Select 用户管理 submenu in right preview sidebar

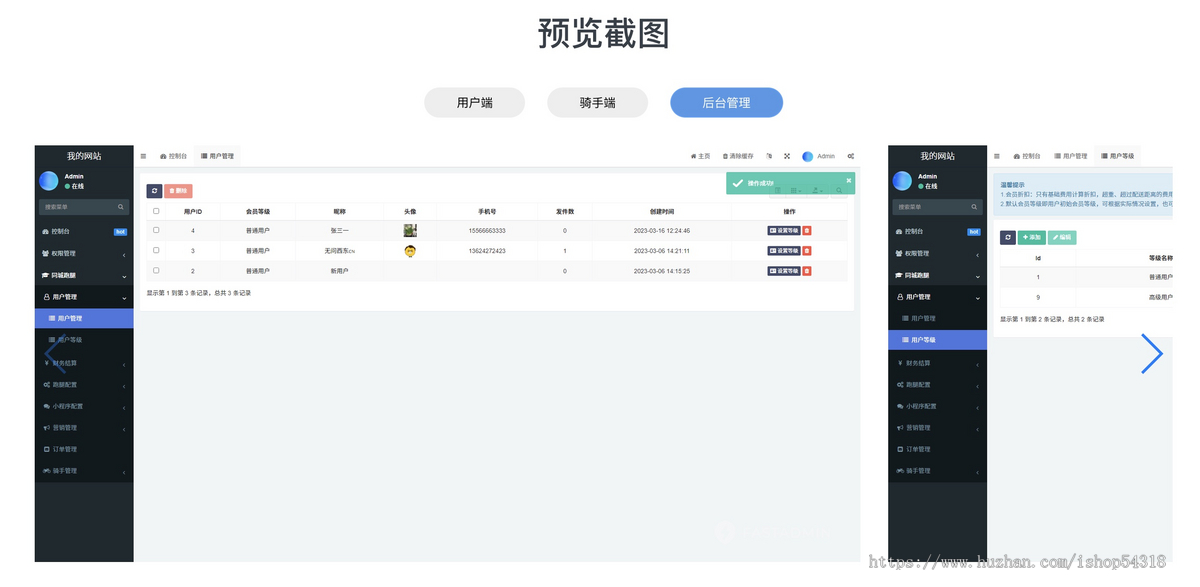[x=937, y=318]
